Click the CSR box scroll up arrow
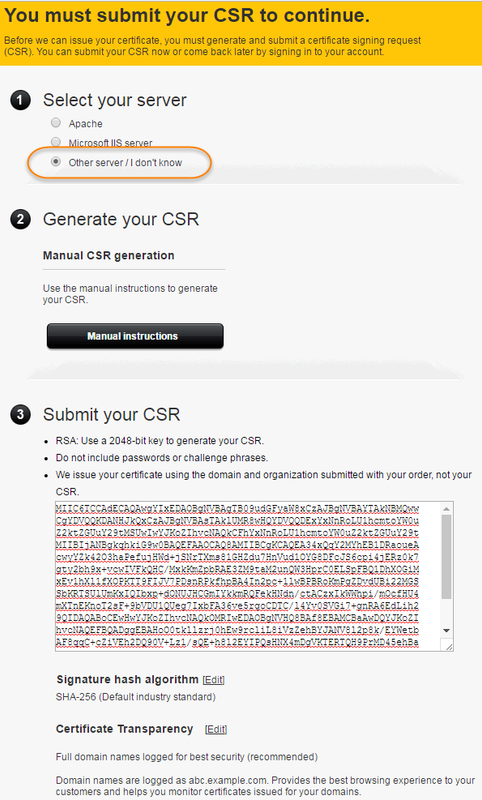482x800 pixels. [447, 509]
